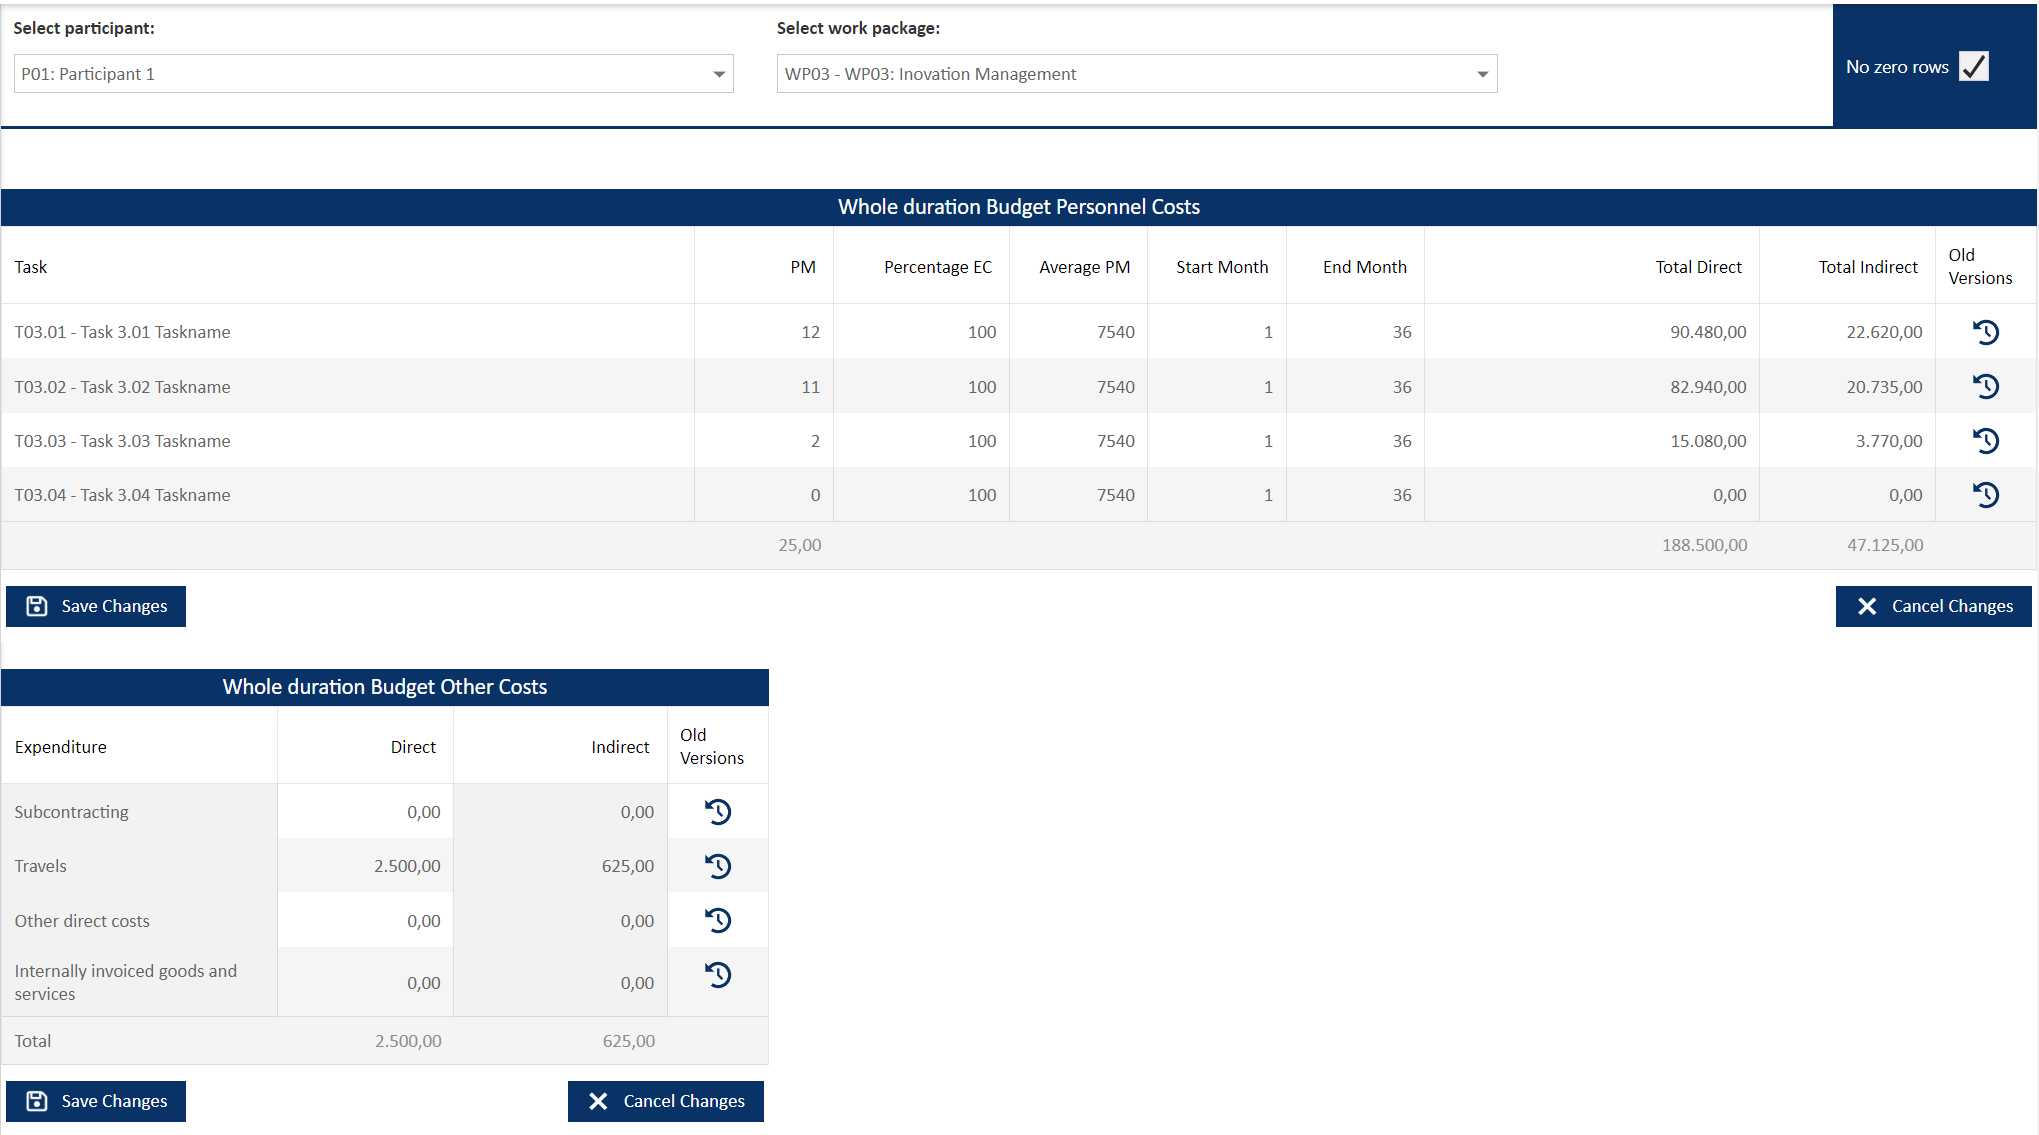
Task: Edit Average PM 7540 for T03.02
Action: pos(1078,386)
